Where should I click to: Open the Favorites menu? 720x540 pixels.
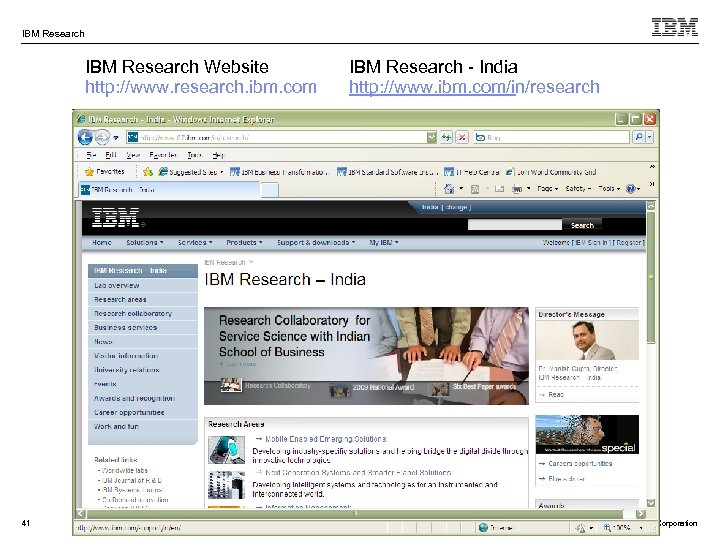point(163,155)
